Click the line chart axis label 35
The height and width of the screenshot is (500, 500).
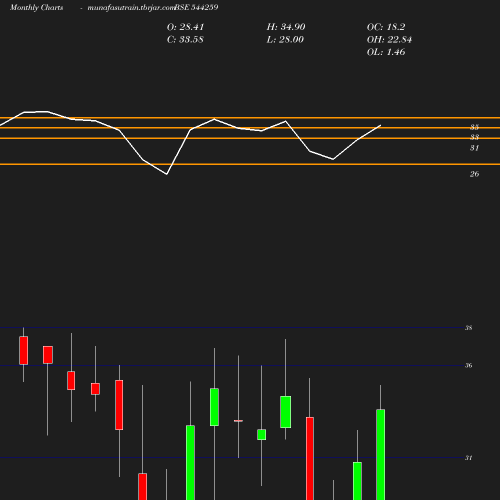(474, 127)
